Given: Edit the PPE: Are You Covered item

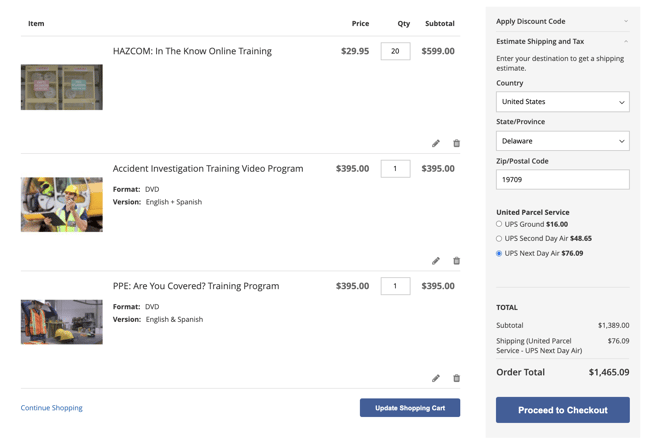Looking at the screenshot, I should (x=436, y=379).
